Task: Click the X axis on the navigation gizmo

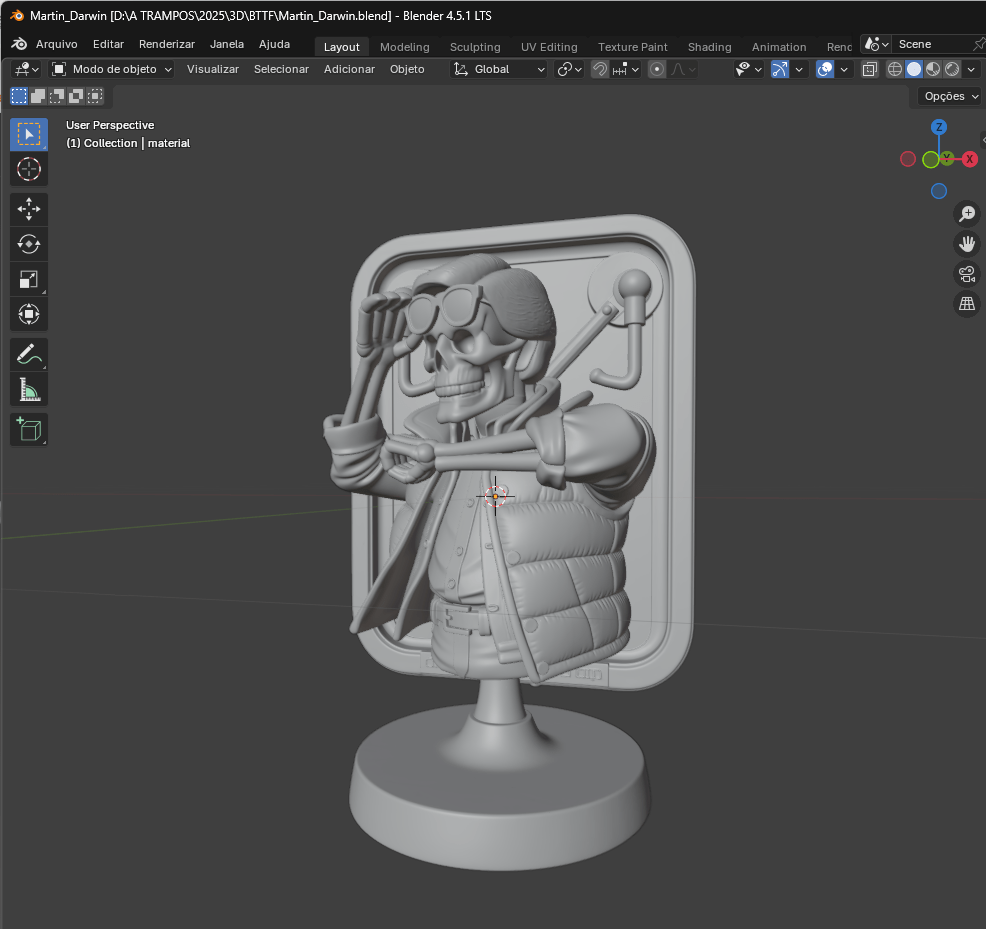Action: coord(969,159)
